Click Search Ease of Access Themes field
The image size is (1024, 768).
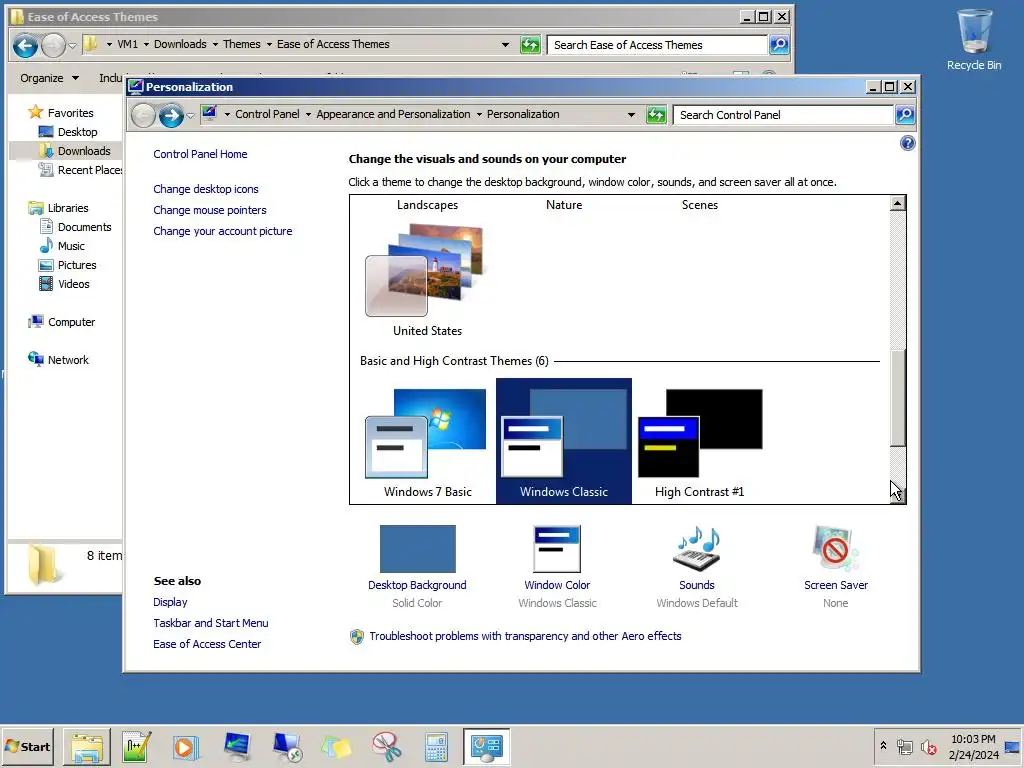pos(657,44)
